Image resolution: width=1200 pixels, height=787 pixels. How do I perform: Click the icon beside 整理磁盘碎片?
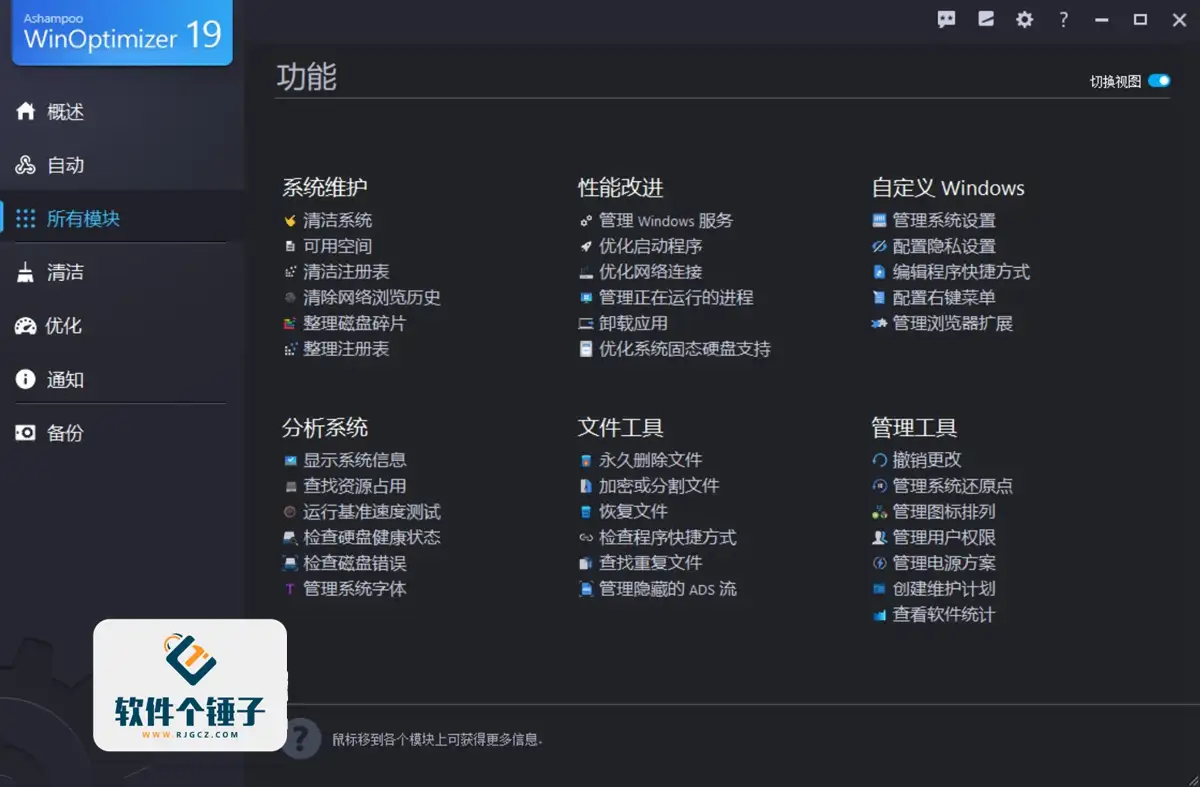[290, 324]
